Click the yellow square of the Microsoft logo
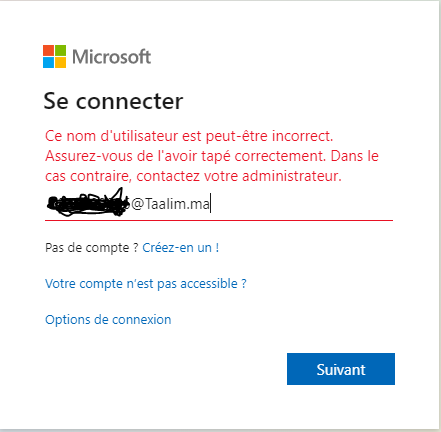 [60, 62]
